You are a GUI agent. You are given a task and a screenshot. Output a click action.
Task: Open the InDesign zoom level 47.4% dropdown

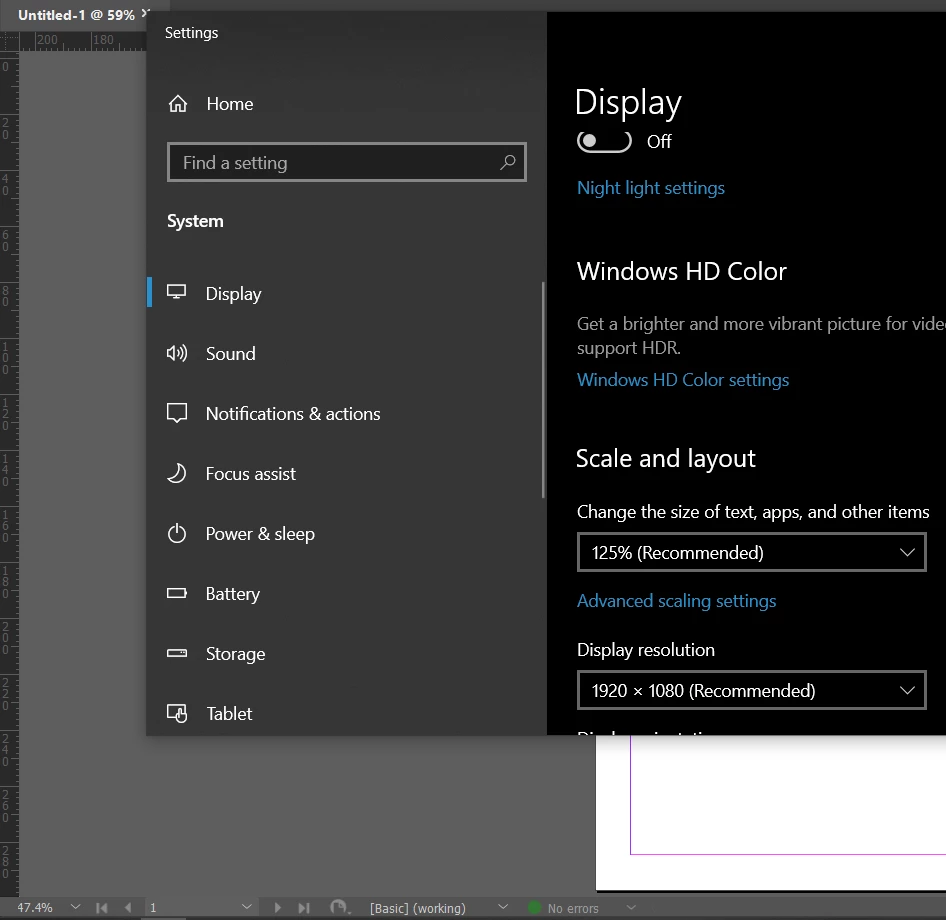[x=75, y=907]
